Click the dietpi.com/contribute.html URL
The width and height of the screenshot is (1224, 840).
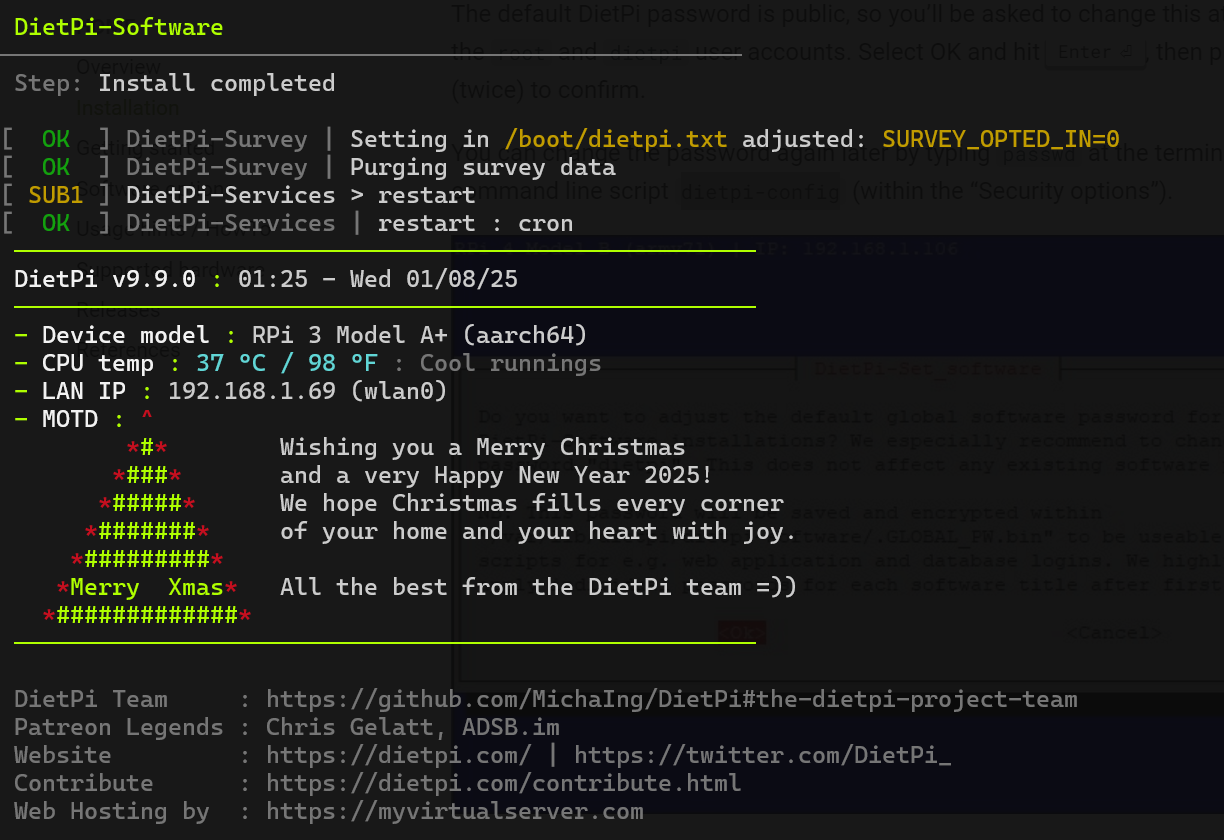[x=504, y=783]
